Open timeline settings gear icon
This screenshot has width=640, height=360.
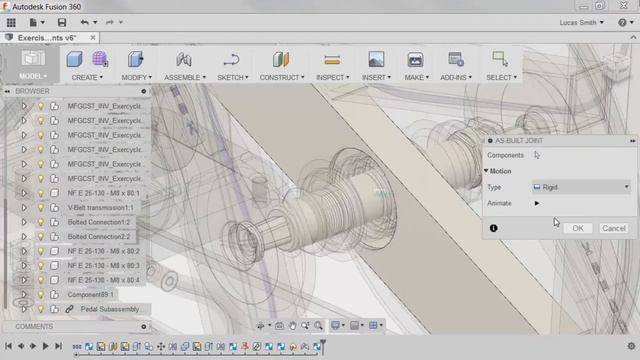[631, 346]
